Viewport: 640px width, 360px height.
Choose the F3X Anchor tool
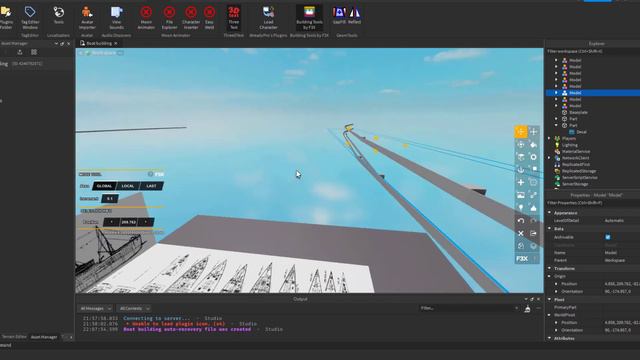tap(521, 170)
